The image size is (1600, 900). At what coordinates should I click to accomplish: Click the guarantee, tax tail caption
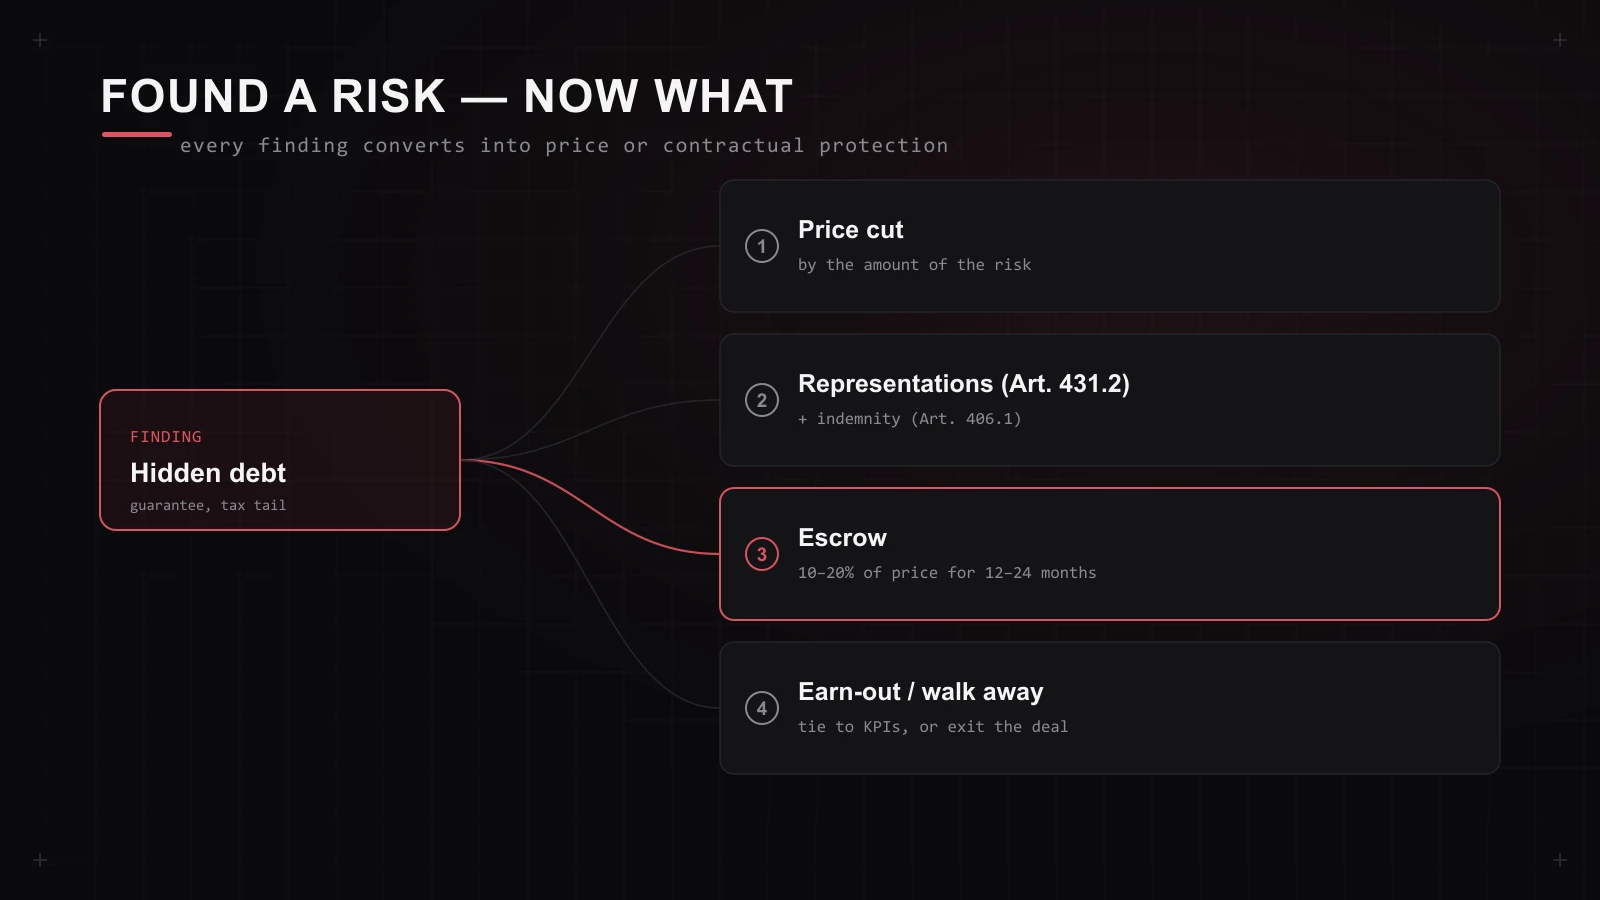[208, 506]
